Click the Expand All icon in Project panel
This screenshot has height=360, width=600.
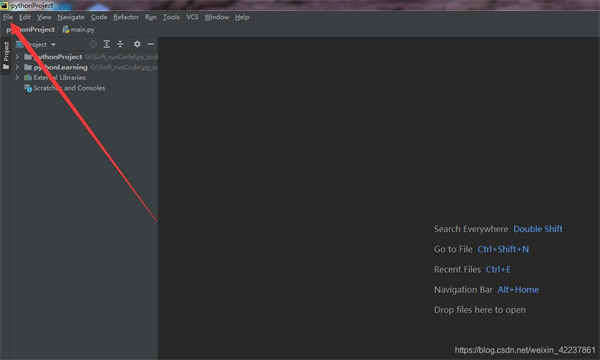click(x=107, y=44)
